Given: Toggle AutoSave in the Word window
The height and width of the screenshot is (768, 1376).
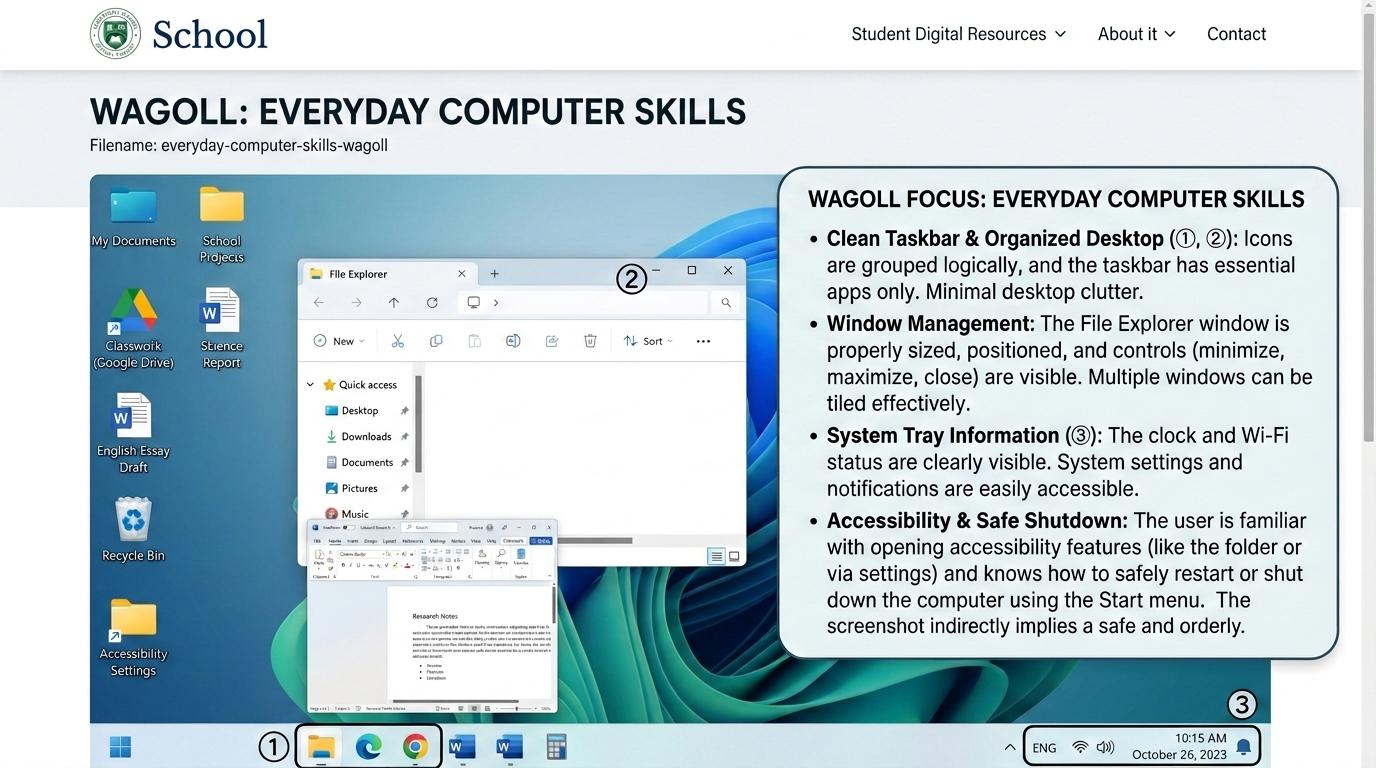Looking at the screenshot, I should (x=349, y=527).
